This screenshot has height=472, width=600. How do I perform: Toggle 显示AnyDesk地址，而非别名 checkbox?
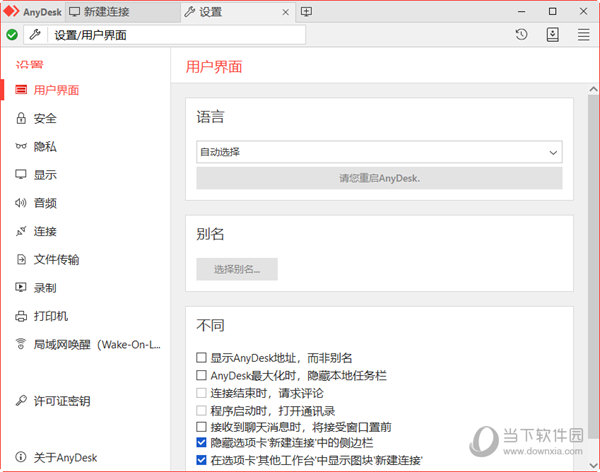[x=201, y=358]
